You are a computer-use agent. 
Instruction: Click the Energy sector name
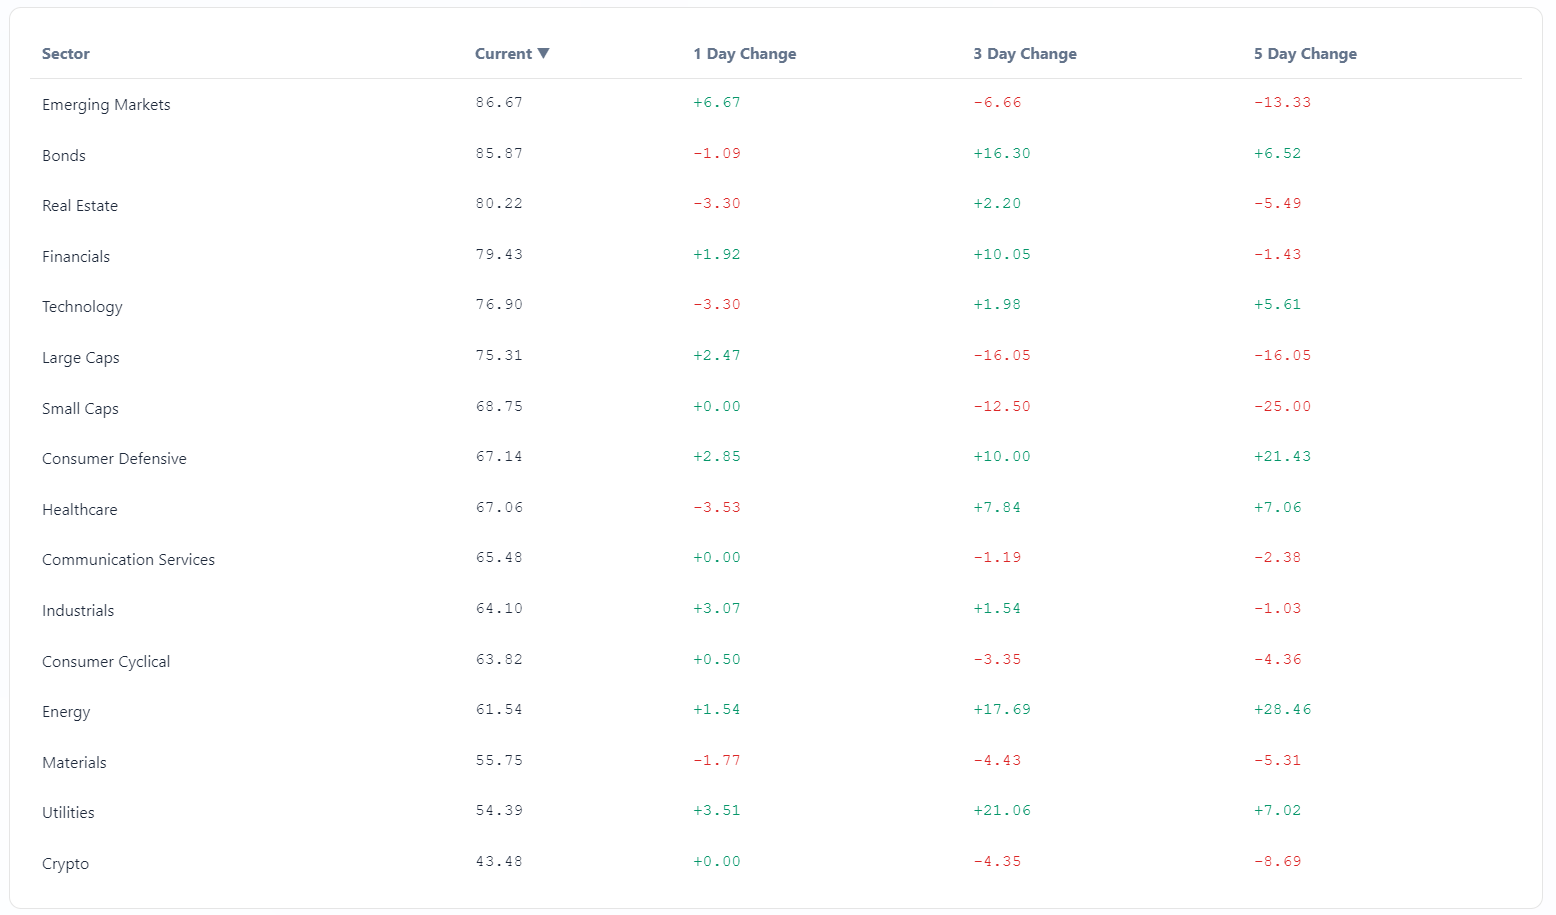pos(66,712)
